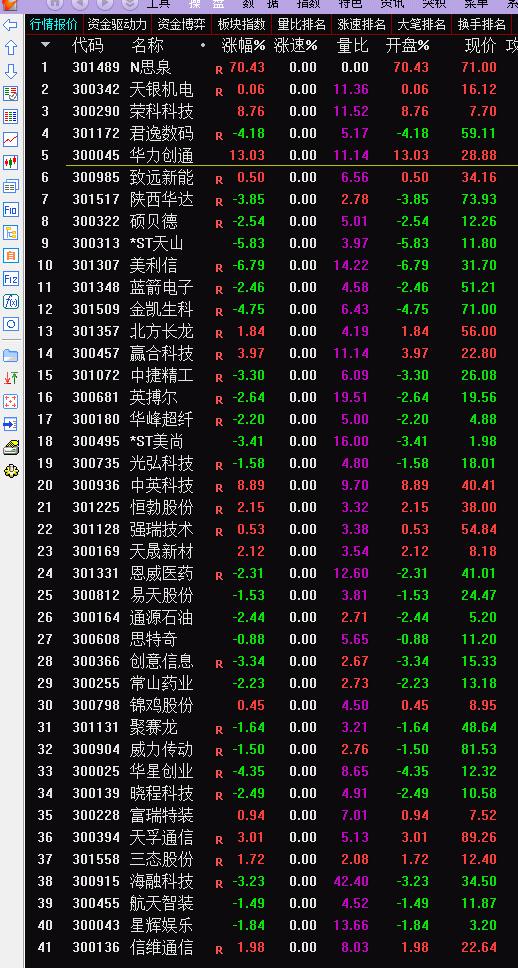Click the f(x) formula icon
518x968 pixels.
point(10,301)
